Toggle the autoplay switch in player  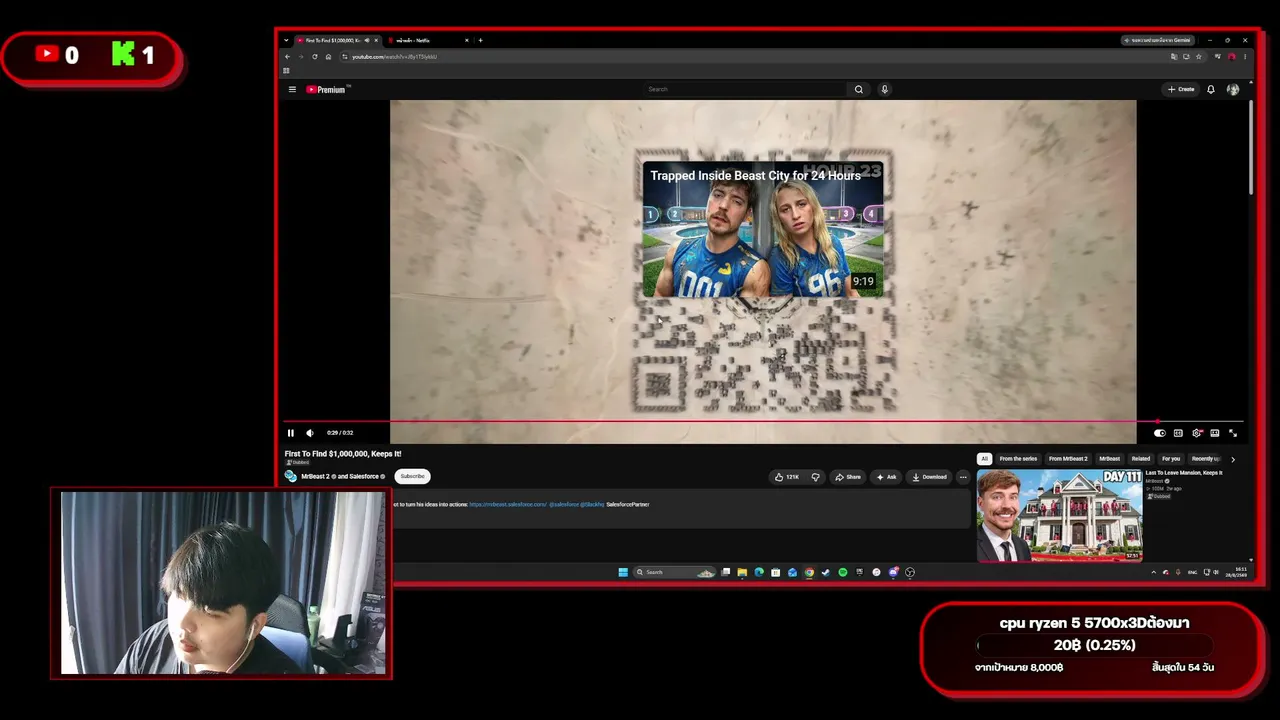(x=1159, y=433)
